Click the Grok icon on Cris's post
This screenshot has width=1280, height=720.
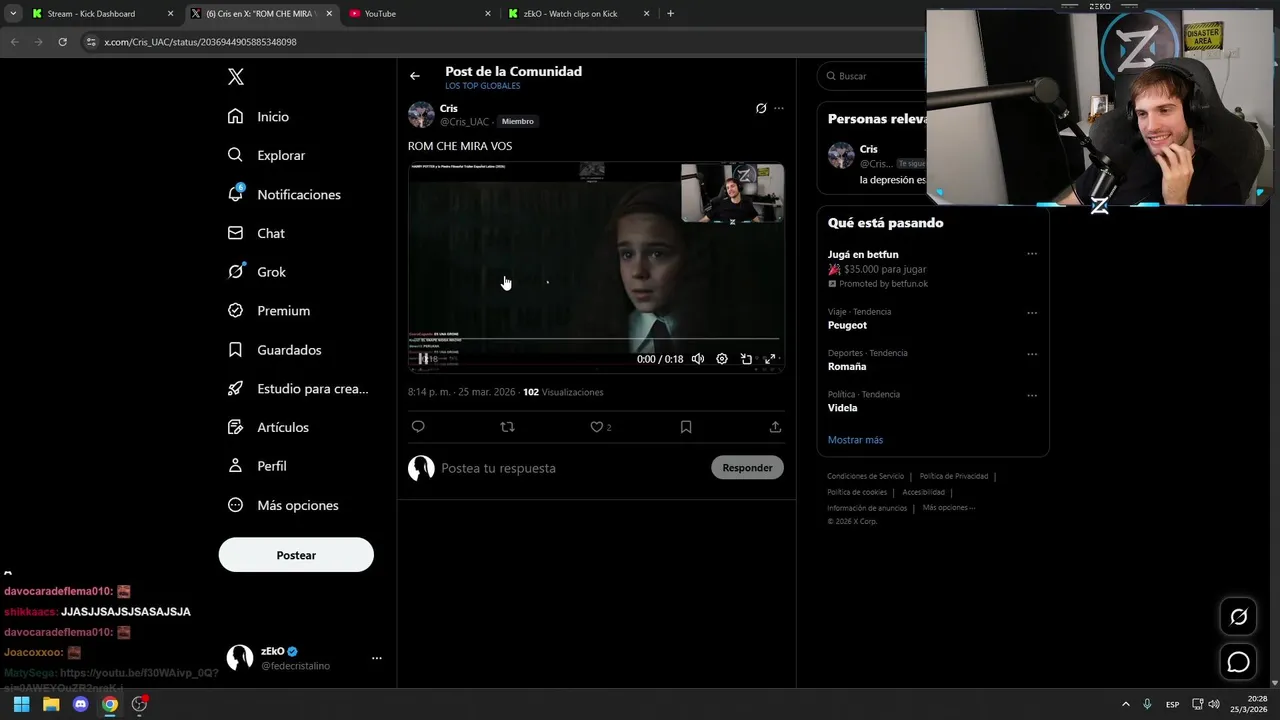[x=761, y=108]
